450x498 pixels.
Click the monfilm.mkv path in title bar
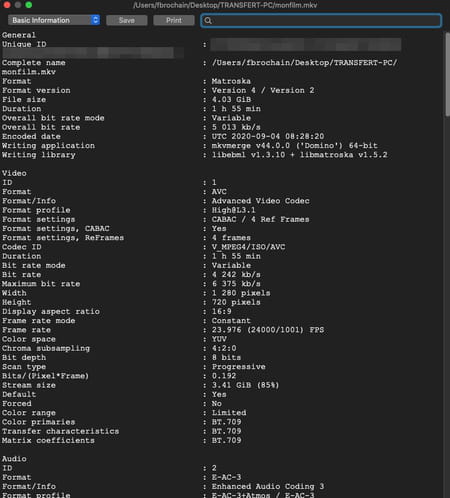(225, 5)
